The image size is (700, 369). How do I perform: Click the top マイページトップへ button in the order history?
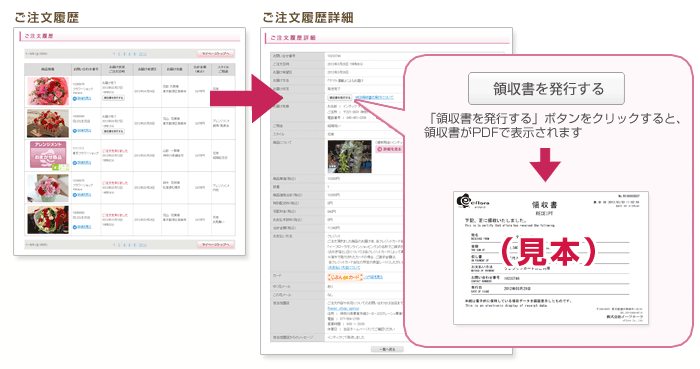coord(216,54)
